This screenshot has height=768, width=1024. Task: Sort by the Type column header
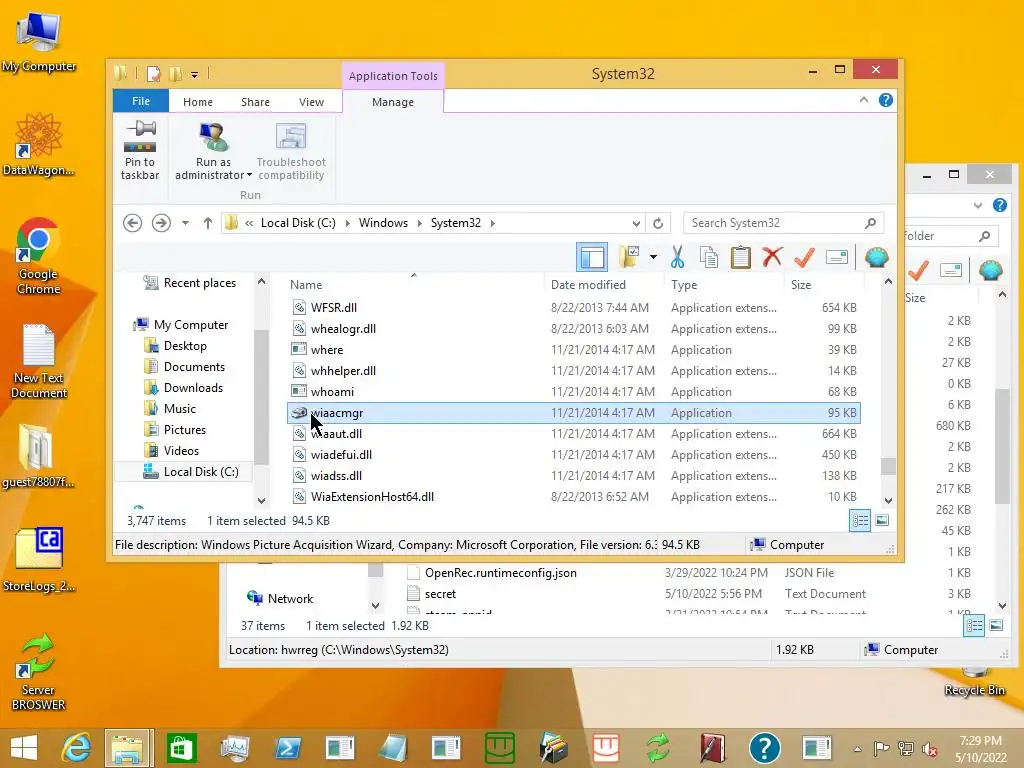click(724, 285)
